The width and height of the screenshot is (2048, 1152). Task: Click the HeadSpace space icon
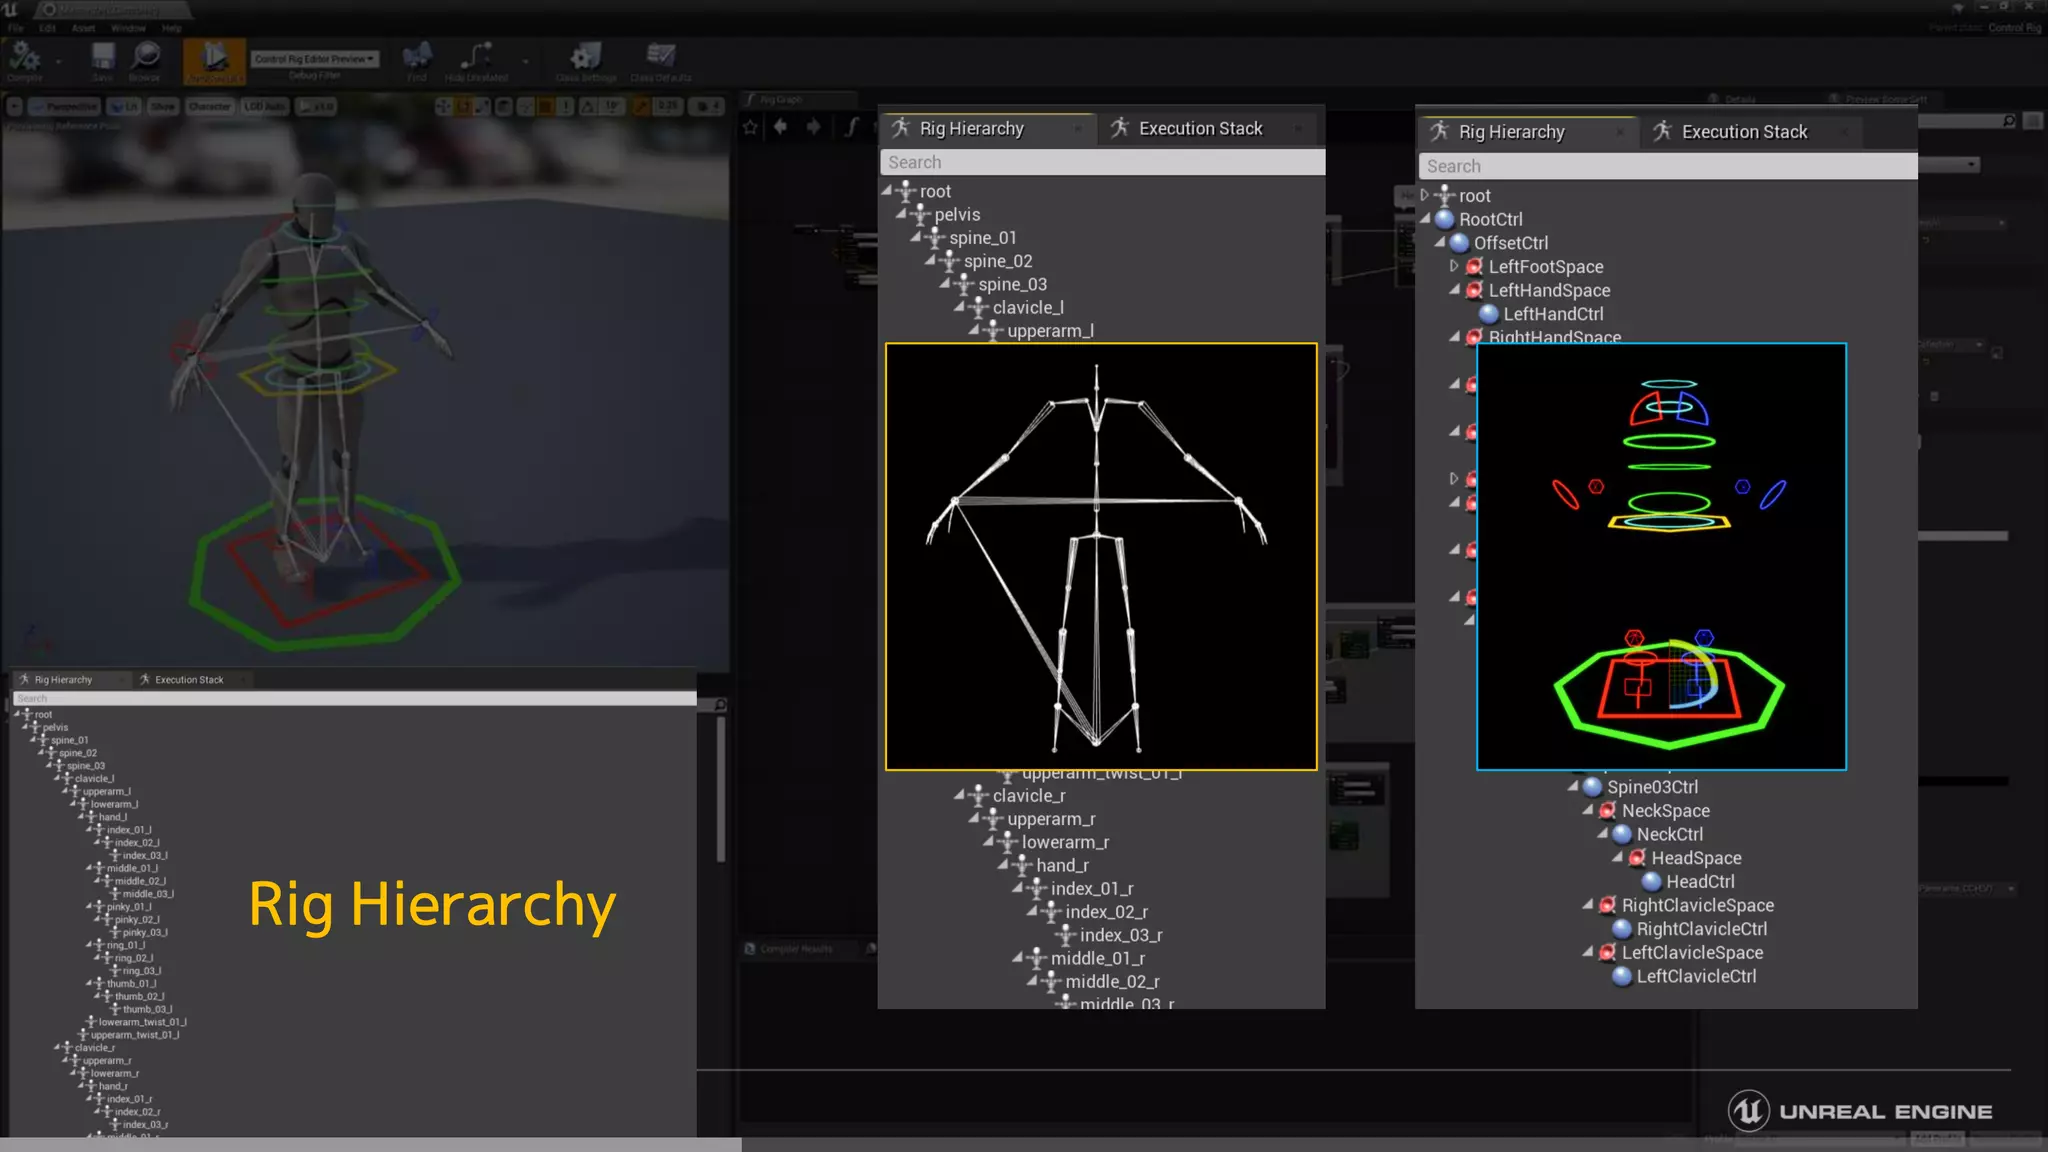tap(1637, 858)
